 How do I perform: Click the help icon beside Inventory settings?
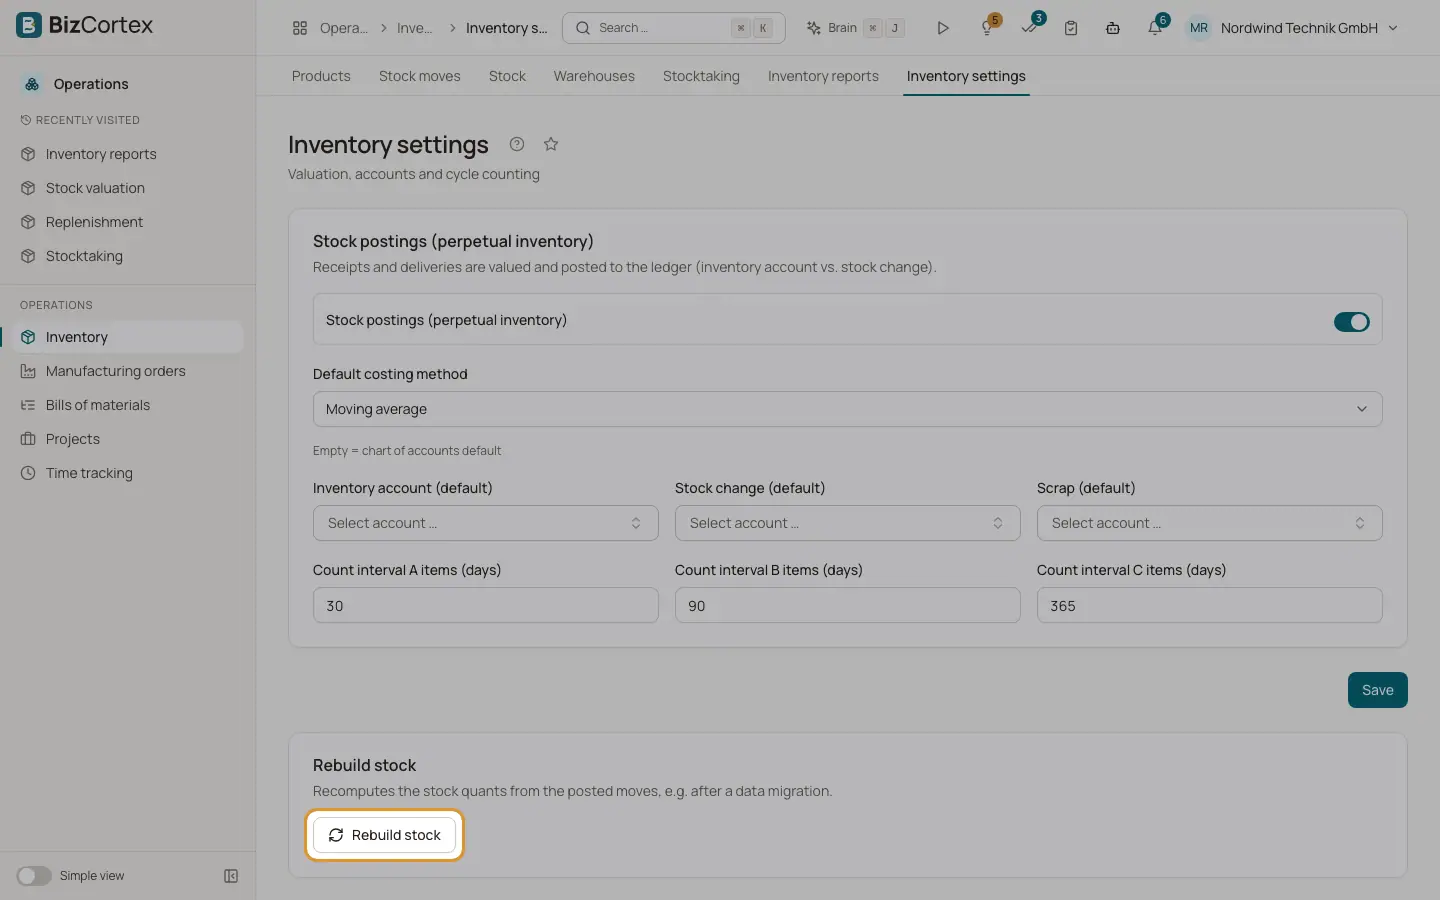[x=517, y=144]
